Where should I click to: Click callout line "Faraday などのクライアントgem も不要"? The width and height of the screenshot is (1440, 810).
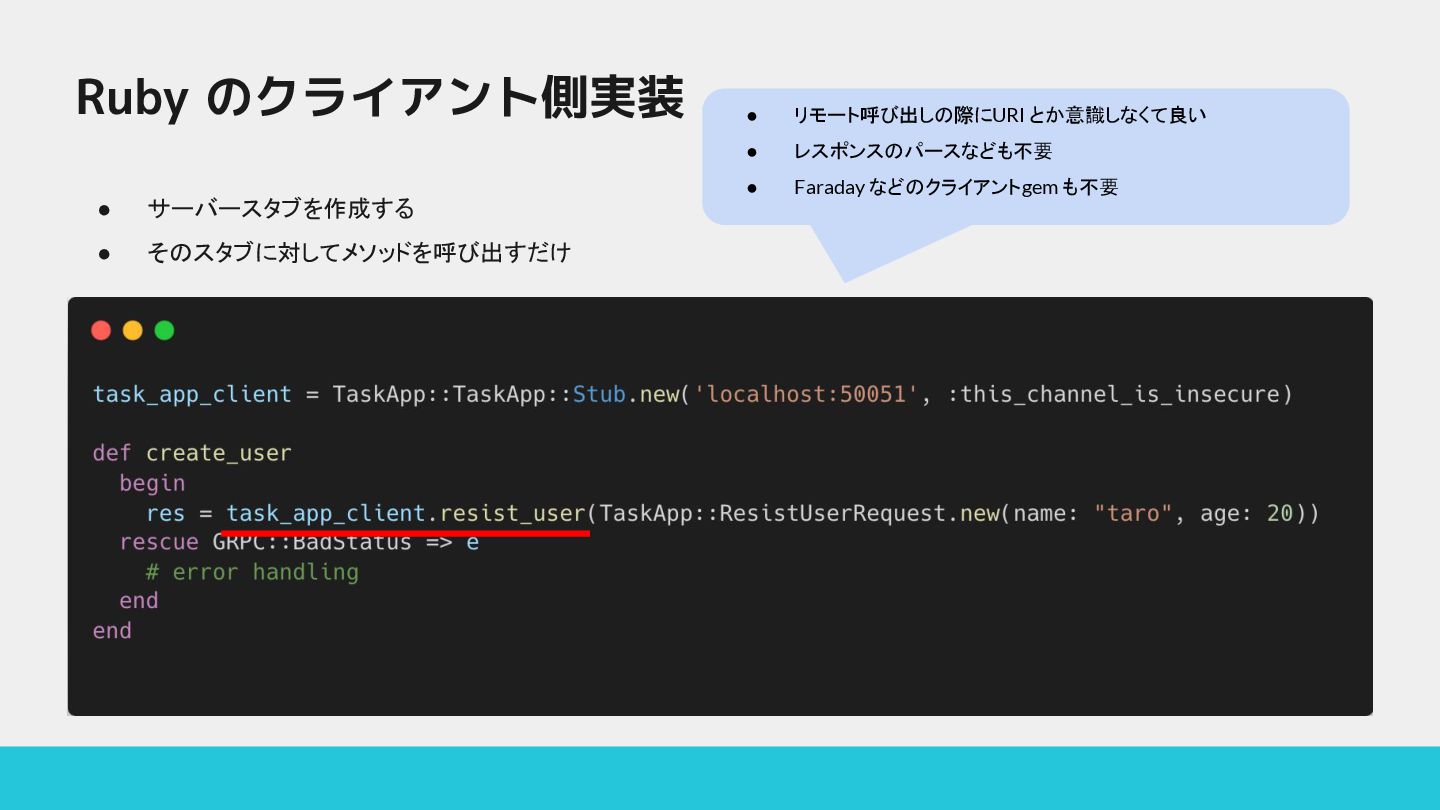[x=956, y=187]
